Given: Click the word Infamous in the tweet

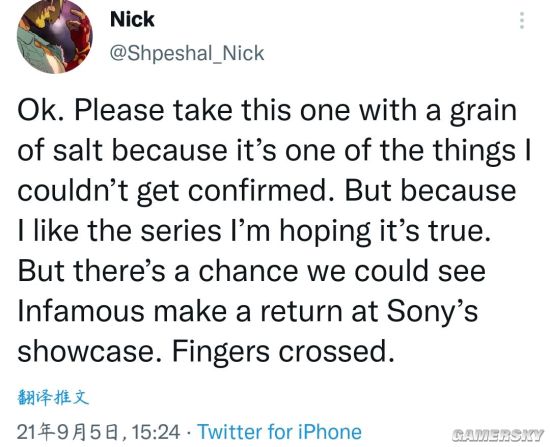Looking at the screenshot, I should coord(81,311).
